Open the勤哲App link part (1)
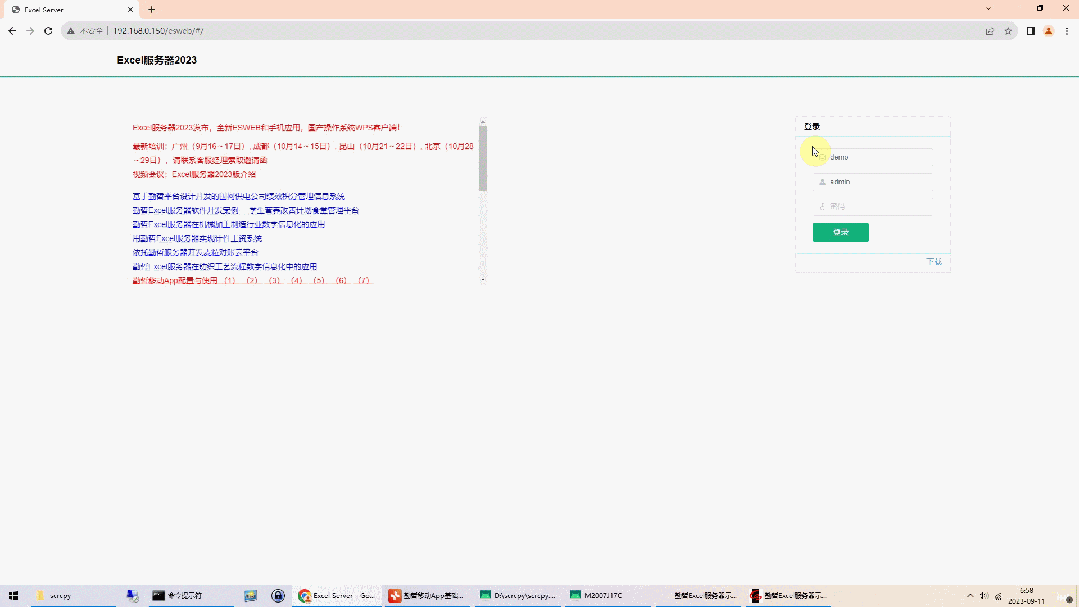Image resolution: width=1079 pixels, height=607 pixels. (230, 281)
